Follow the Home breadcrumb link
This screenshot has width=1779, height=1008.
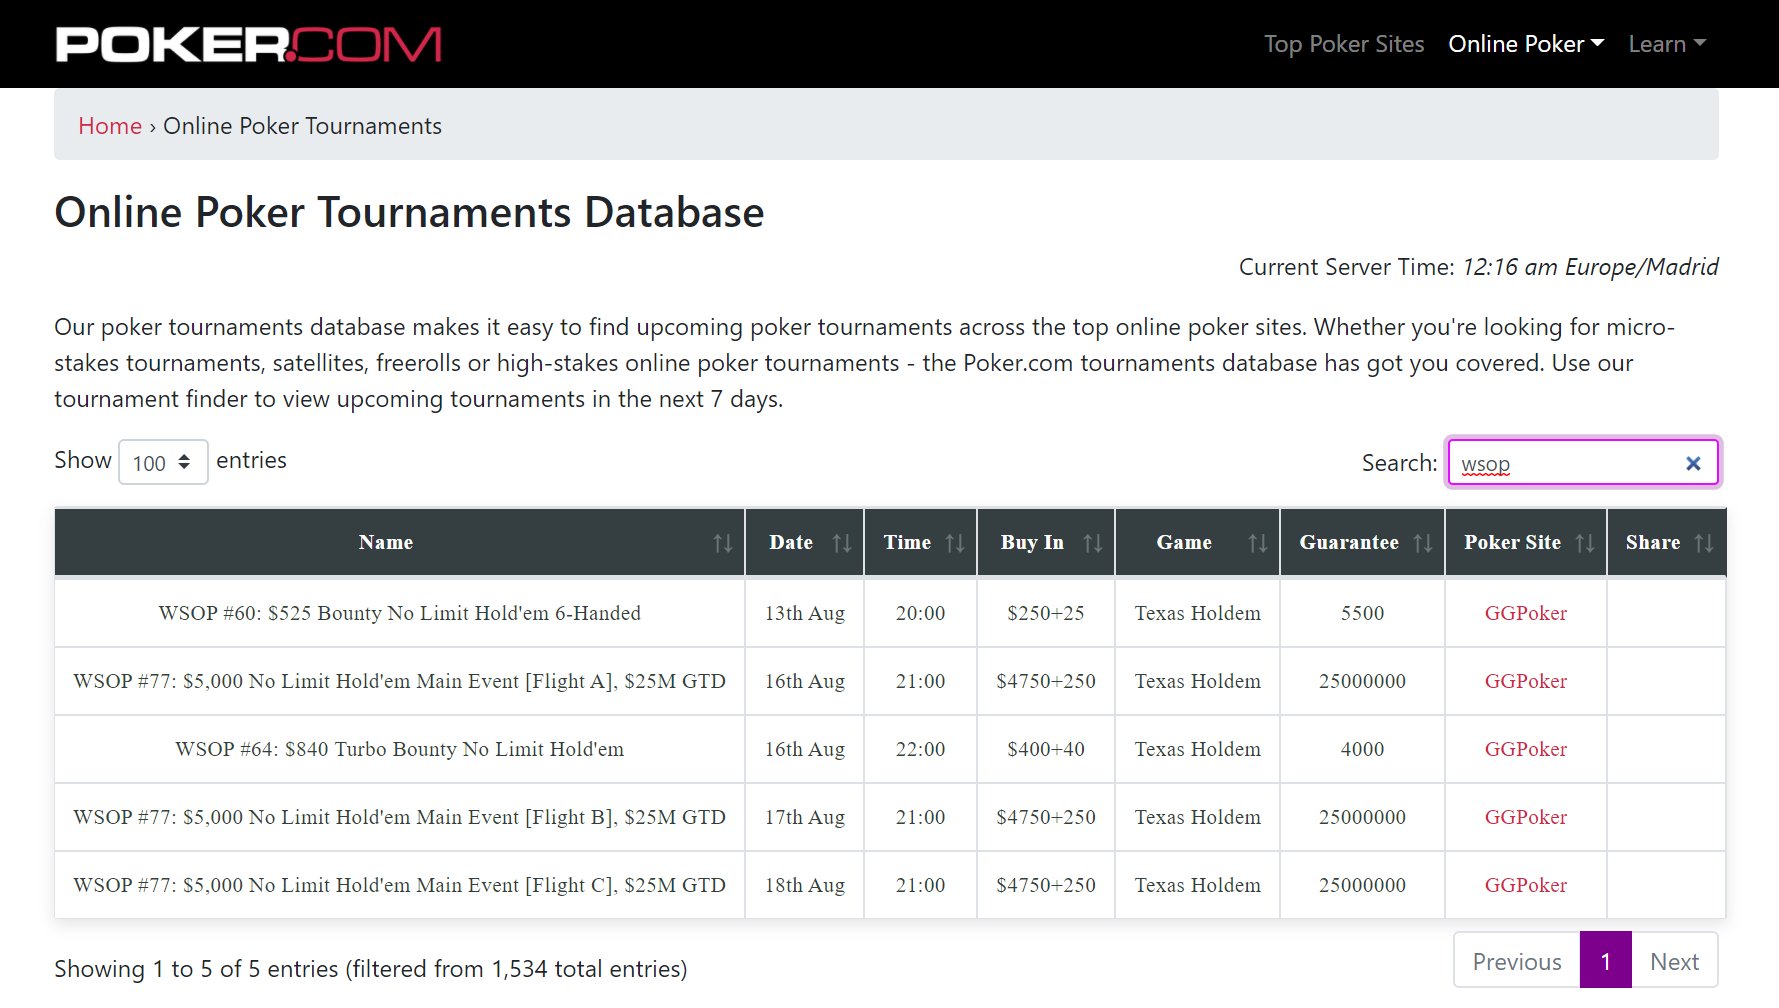click(110, 126)
